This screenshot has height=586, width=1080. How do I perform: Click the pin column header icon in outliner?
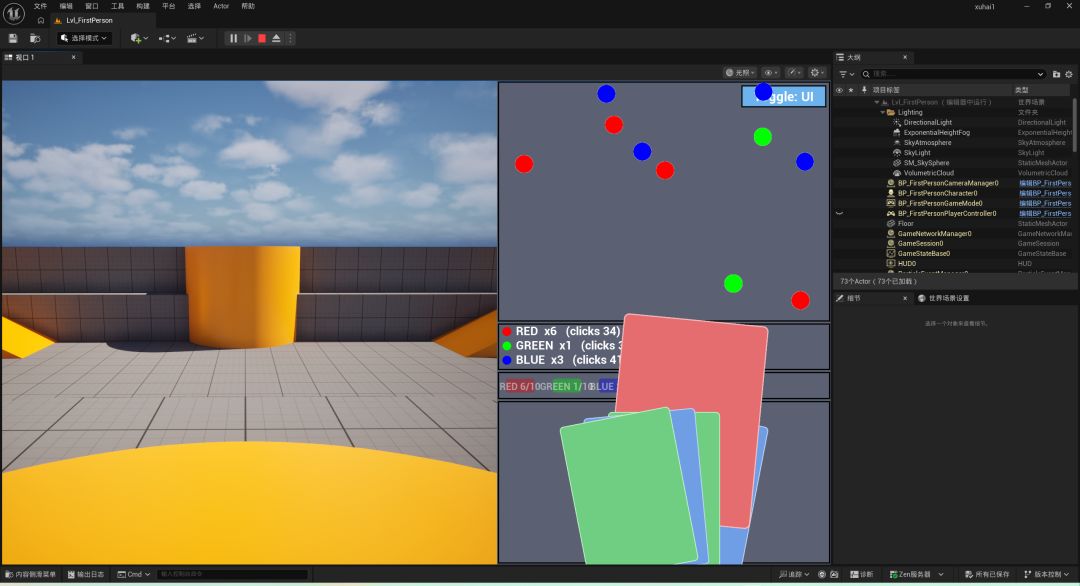tap(864, 90)
